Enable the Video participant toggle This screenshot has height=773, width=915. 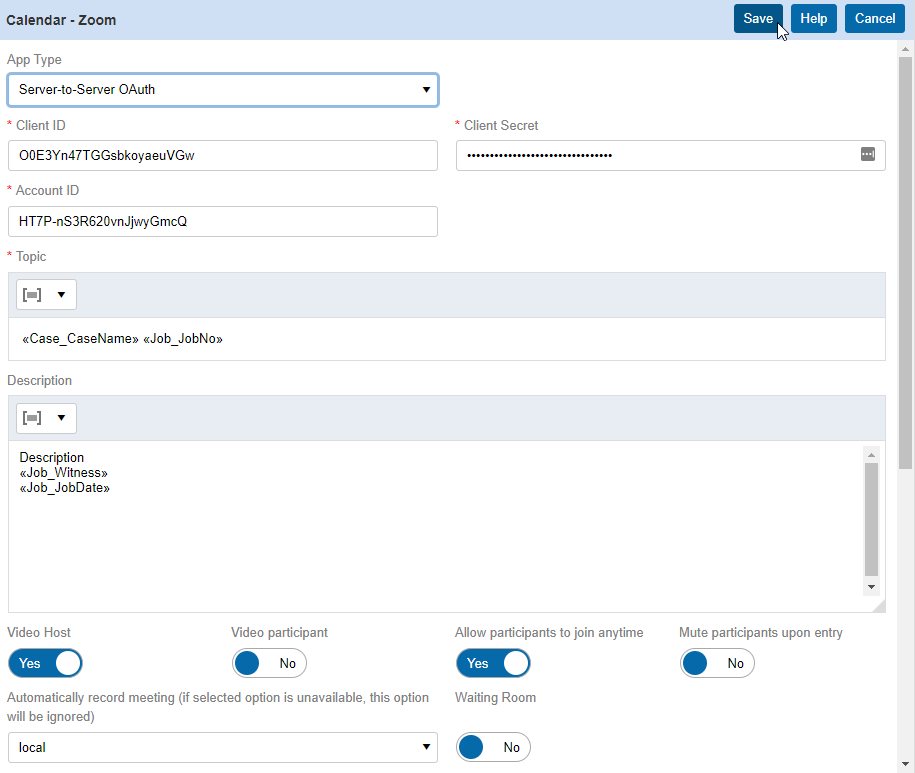[x=269, y=663]
